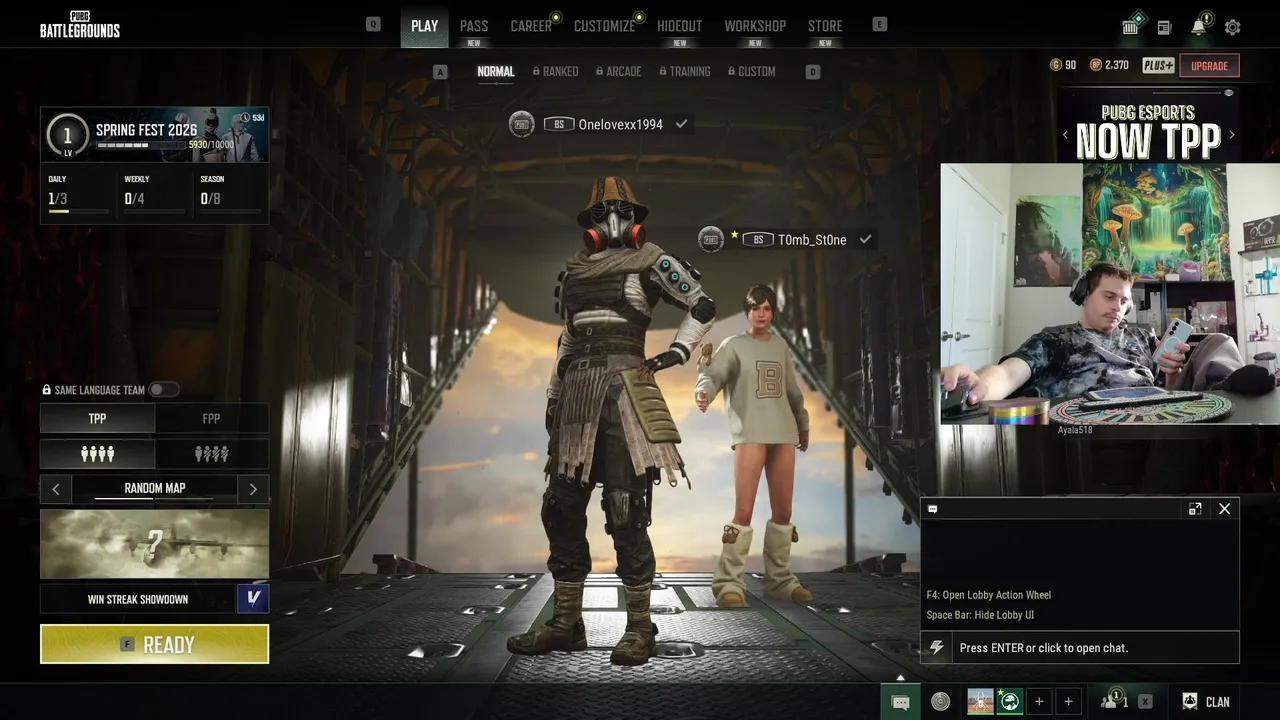Click the G-Coin balance icon
Viewport: 1280px width, 720px height.
(x=1056, y=65)
